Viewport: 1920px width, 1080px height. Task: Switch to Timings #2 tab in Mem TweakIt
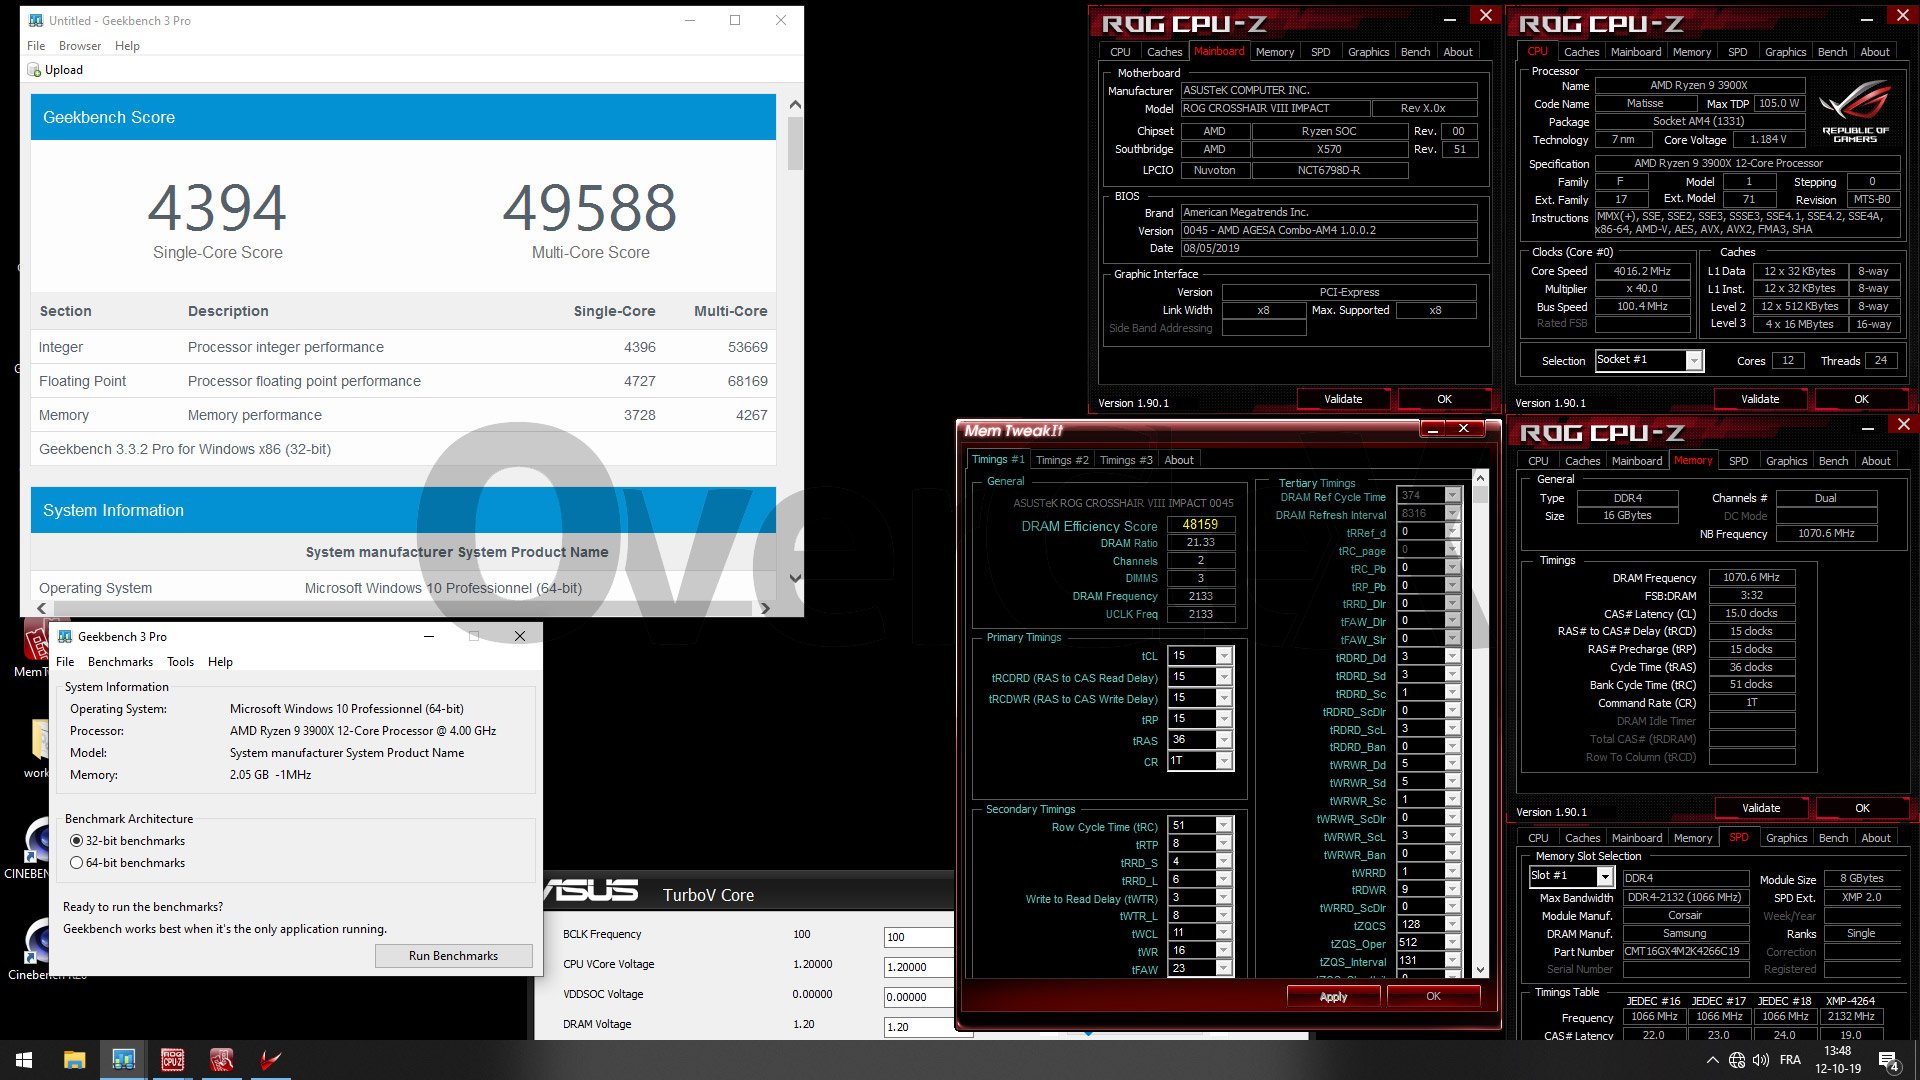pos(1062,460)
